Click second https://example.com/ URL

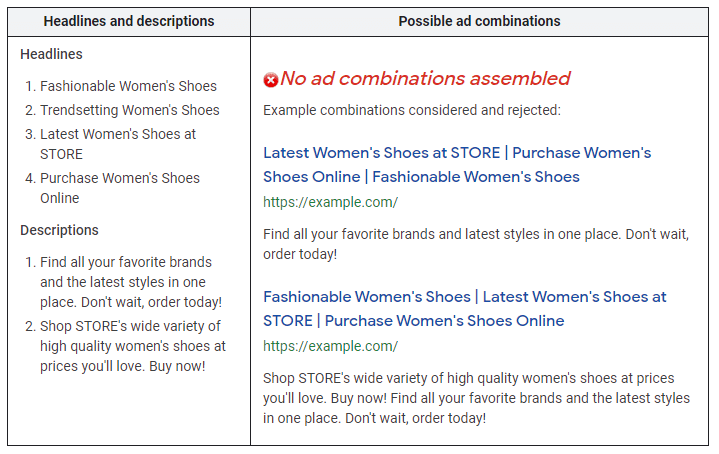tap(330, 346)
